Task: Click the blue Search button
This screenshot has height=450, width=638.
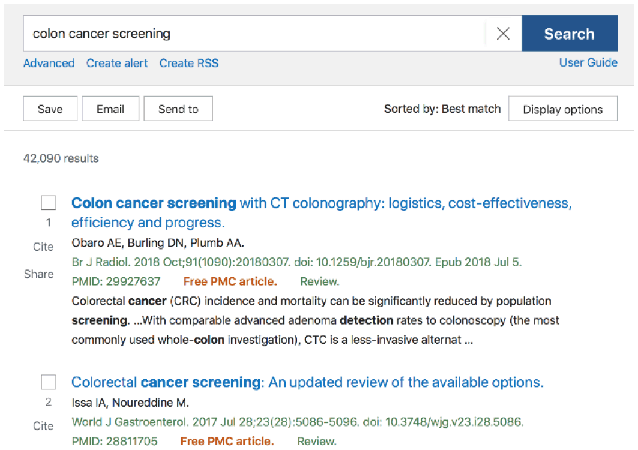Action: pyautogui.click(x=570, y=34)
